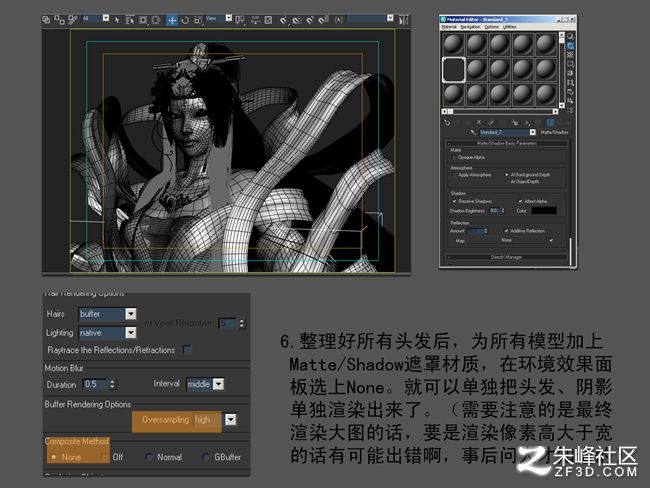
Task: Click the Unlink Selection icon
Action: click(59, 19)
